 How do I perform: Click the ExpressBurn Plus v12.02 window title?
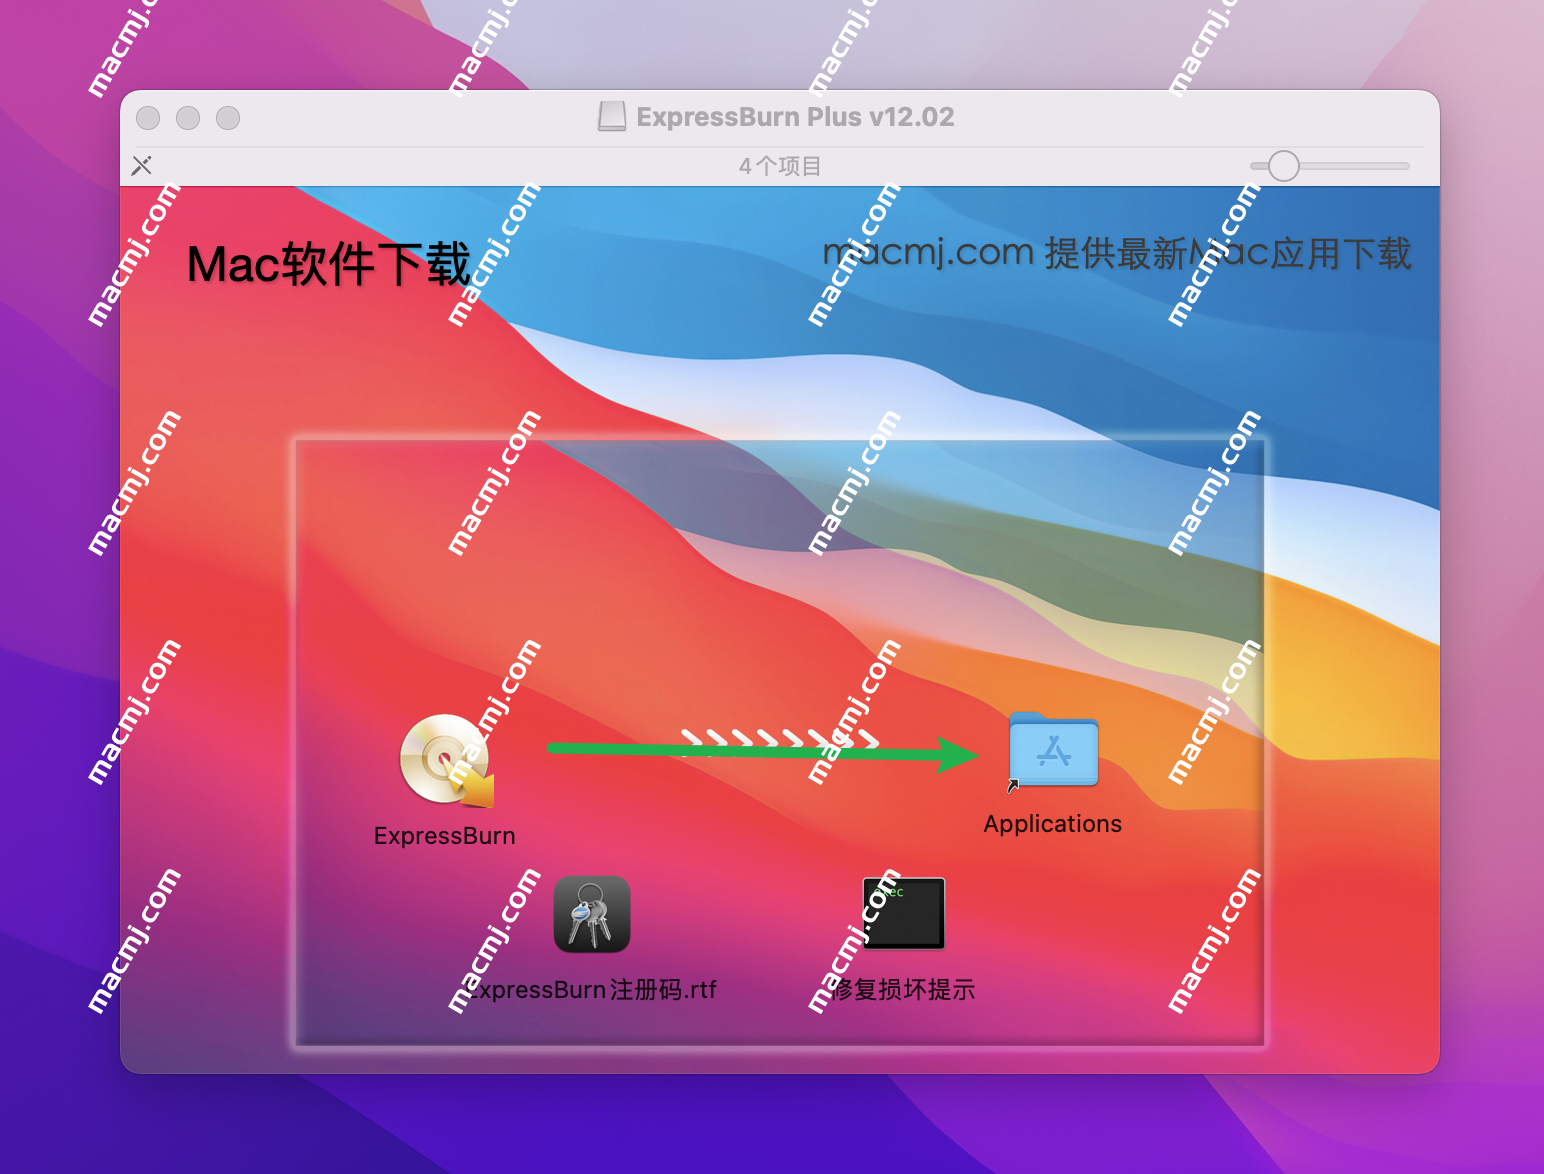tap(795, 117)
